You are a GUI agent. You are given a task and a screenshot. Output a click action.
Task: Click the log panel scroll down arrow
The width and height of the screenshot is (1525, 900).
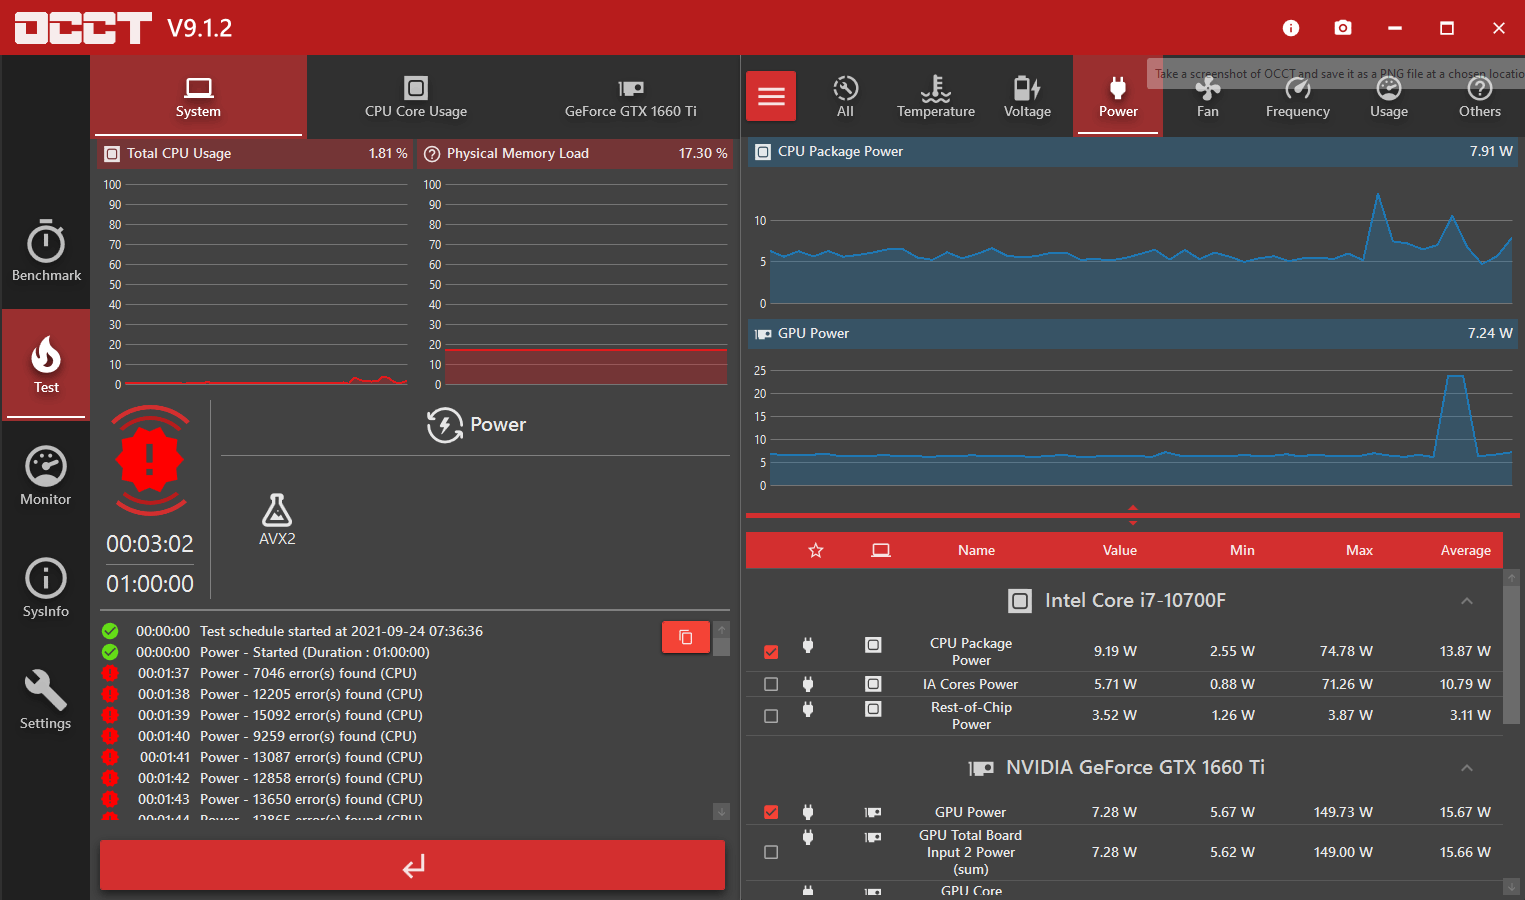721,811
